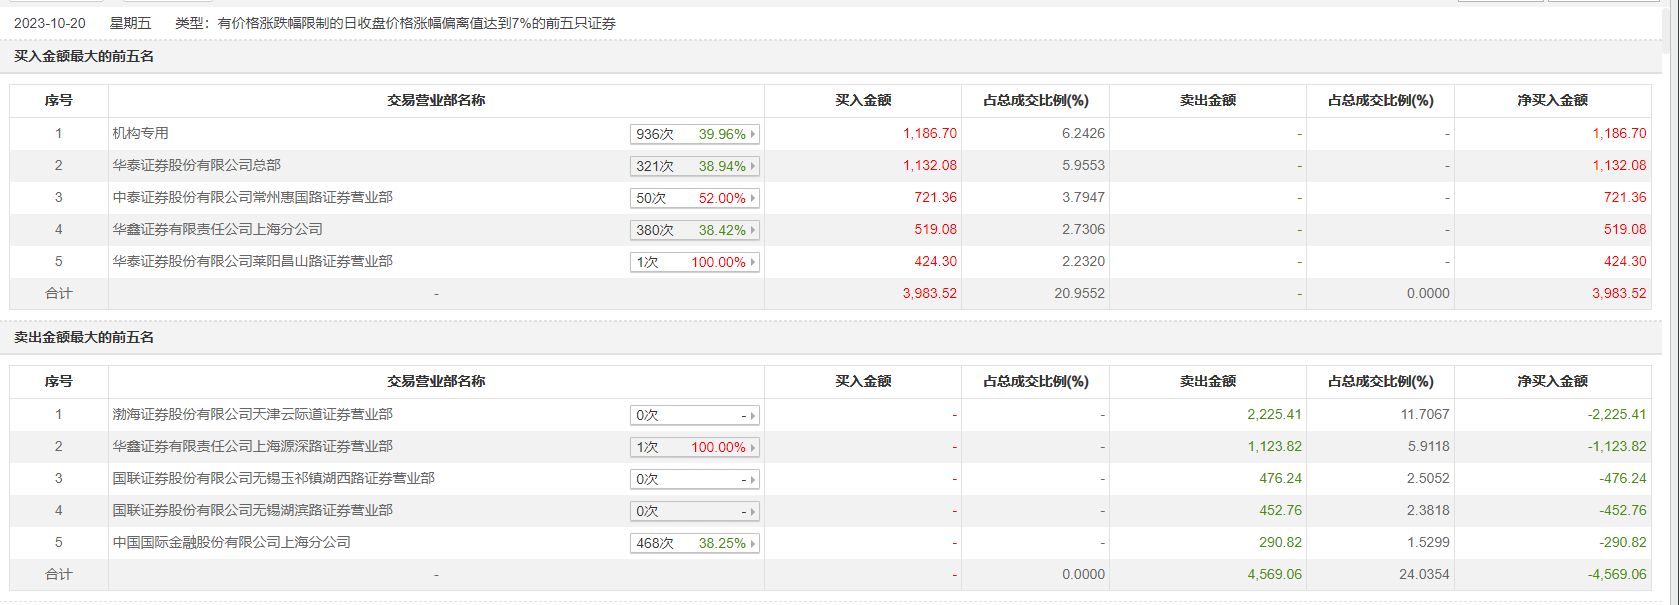The image size is (1679, 605).
Task: Open 华泰证券股份有限公司总部 link
Action: [197, 165]
